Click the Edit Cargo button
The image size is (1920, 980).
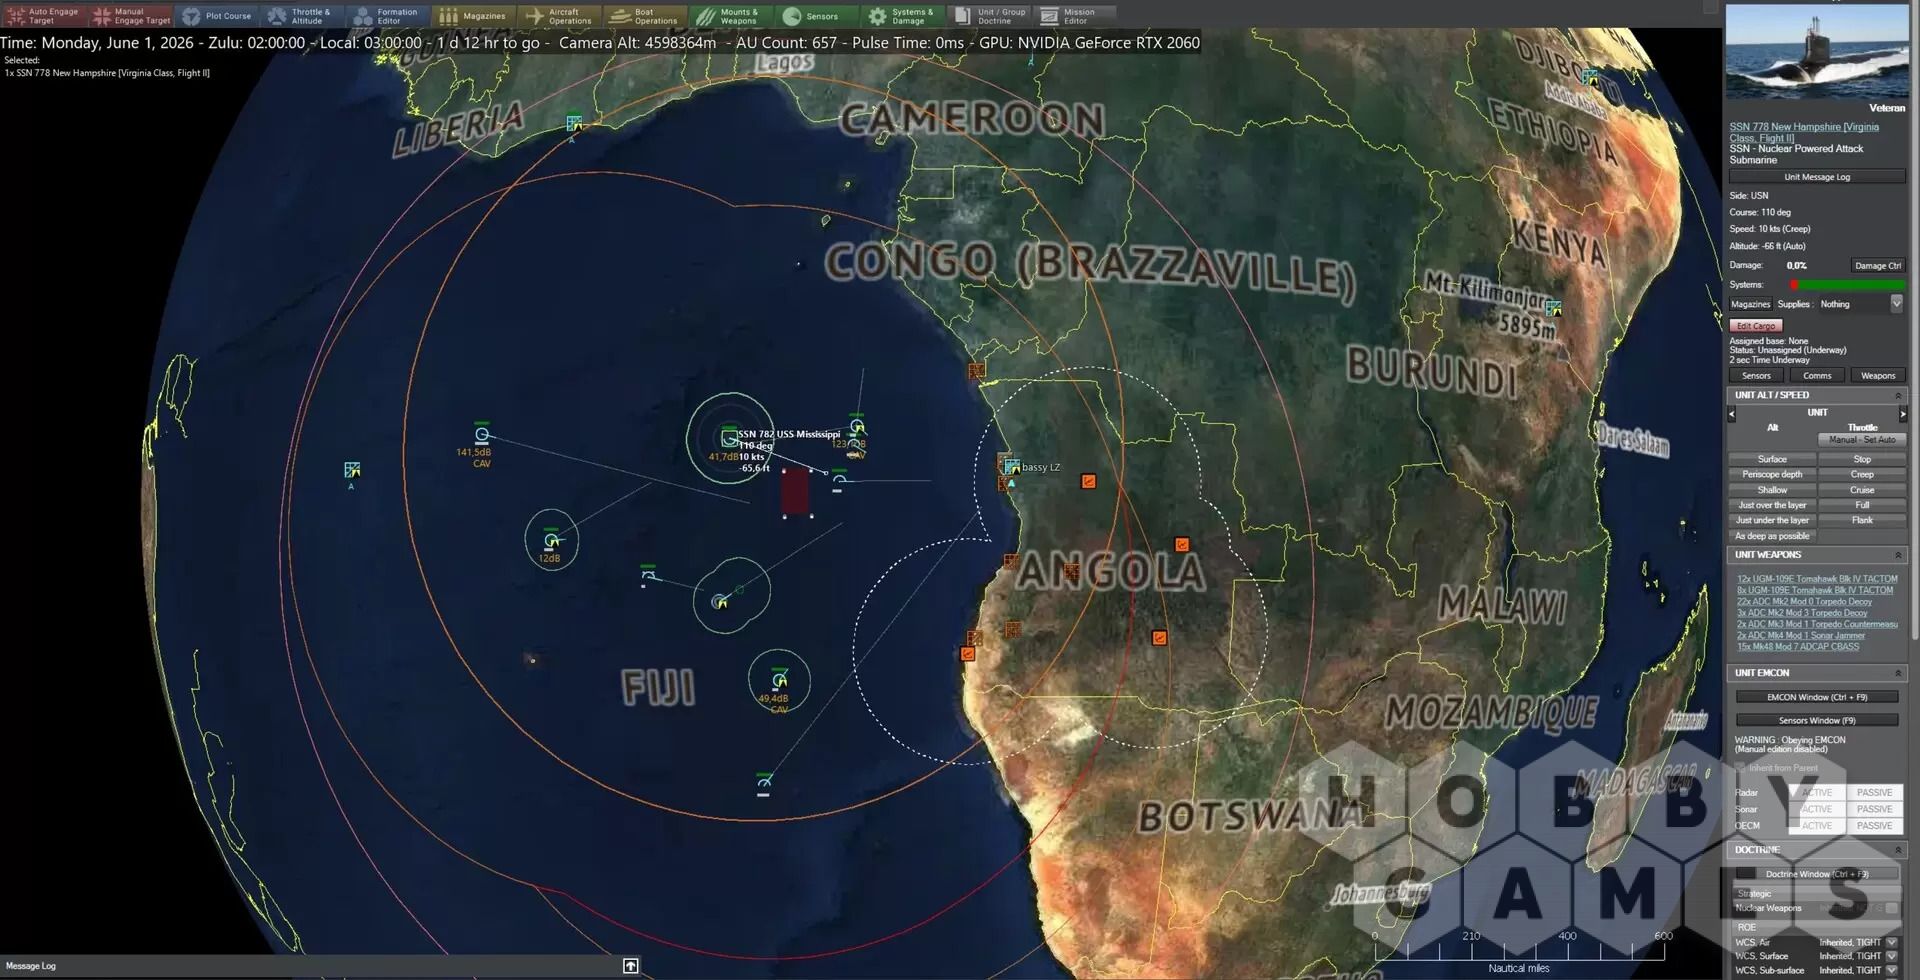(1755, 326)
